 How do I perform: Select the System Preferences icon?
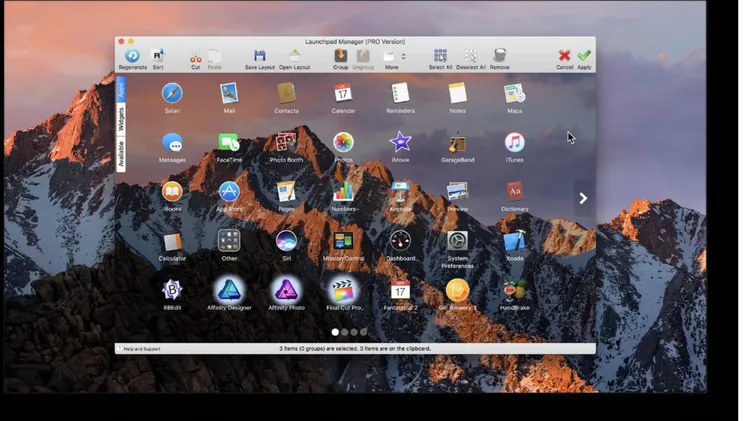pyautogui.click(x=457, y=241)
